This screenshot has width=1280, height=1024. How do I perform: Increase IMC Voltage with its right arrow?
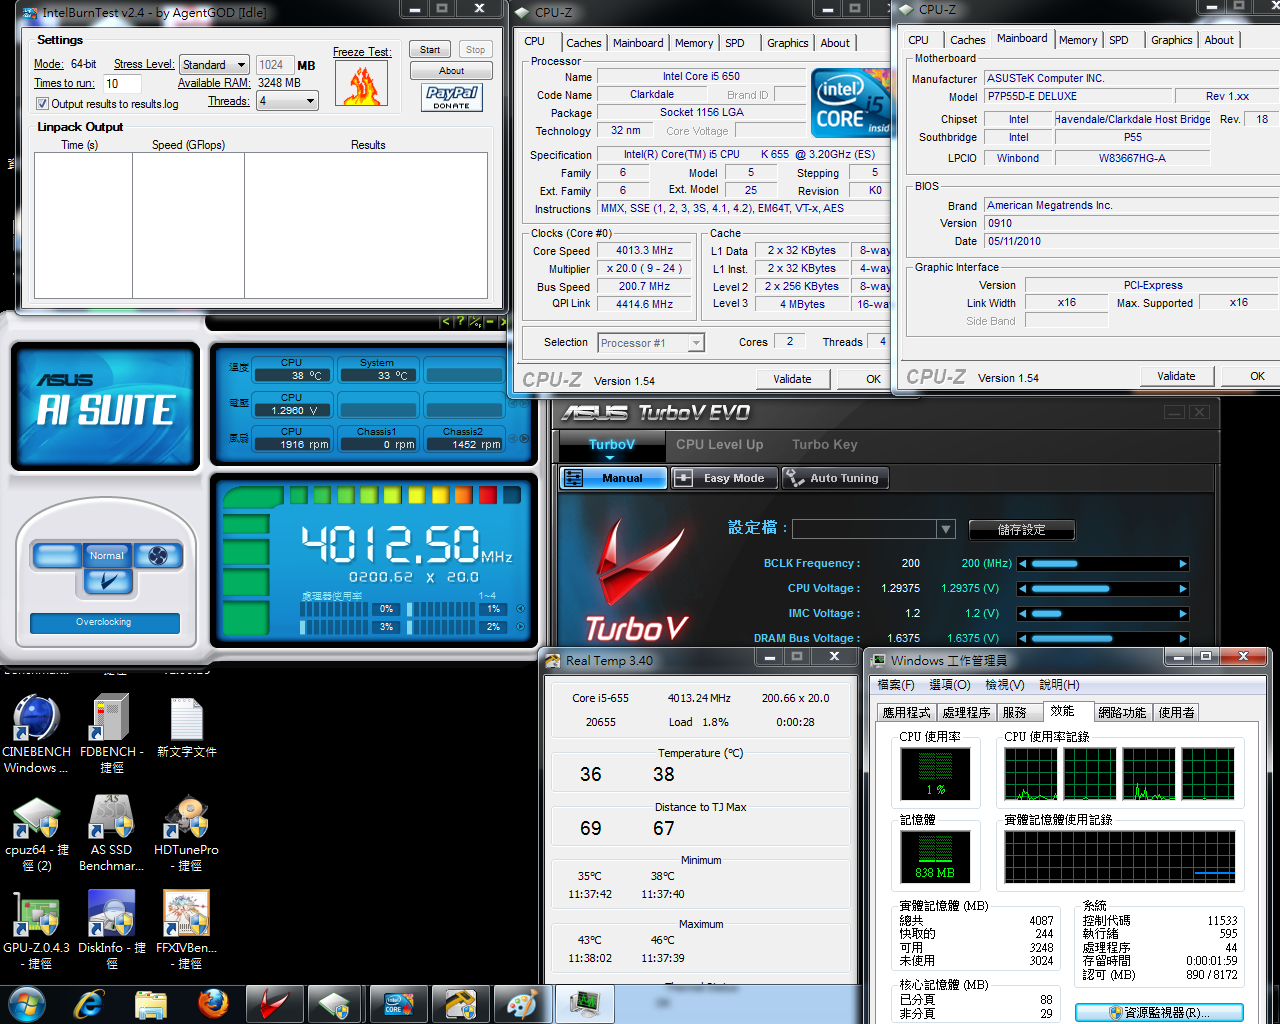click(1183, 614)
